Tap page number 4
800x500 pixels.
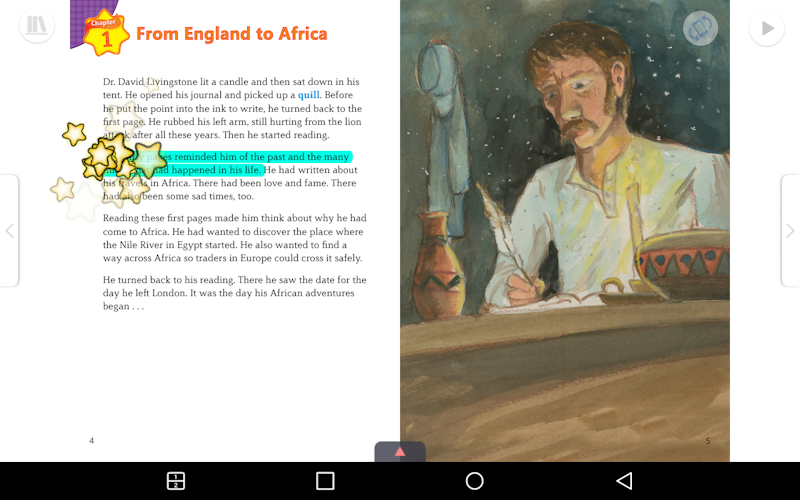pyautogui.click(x=91, y=441)
